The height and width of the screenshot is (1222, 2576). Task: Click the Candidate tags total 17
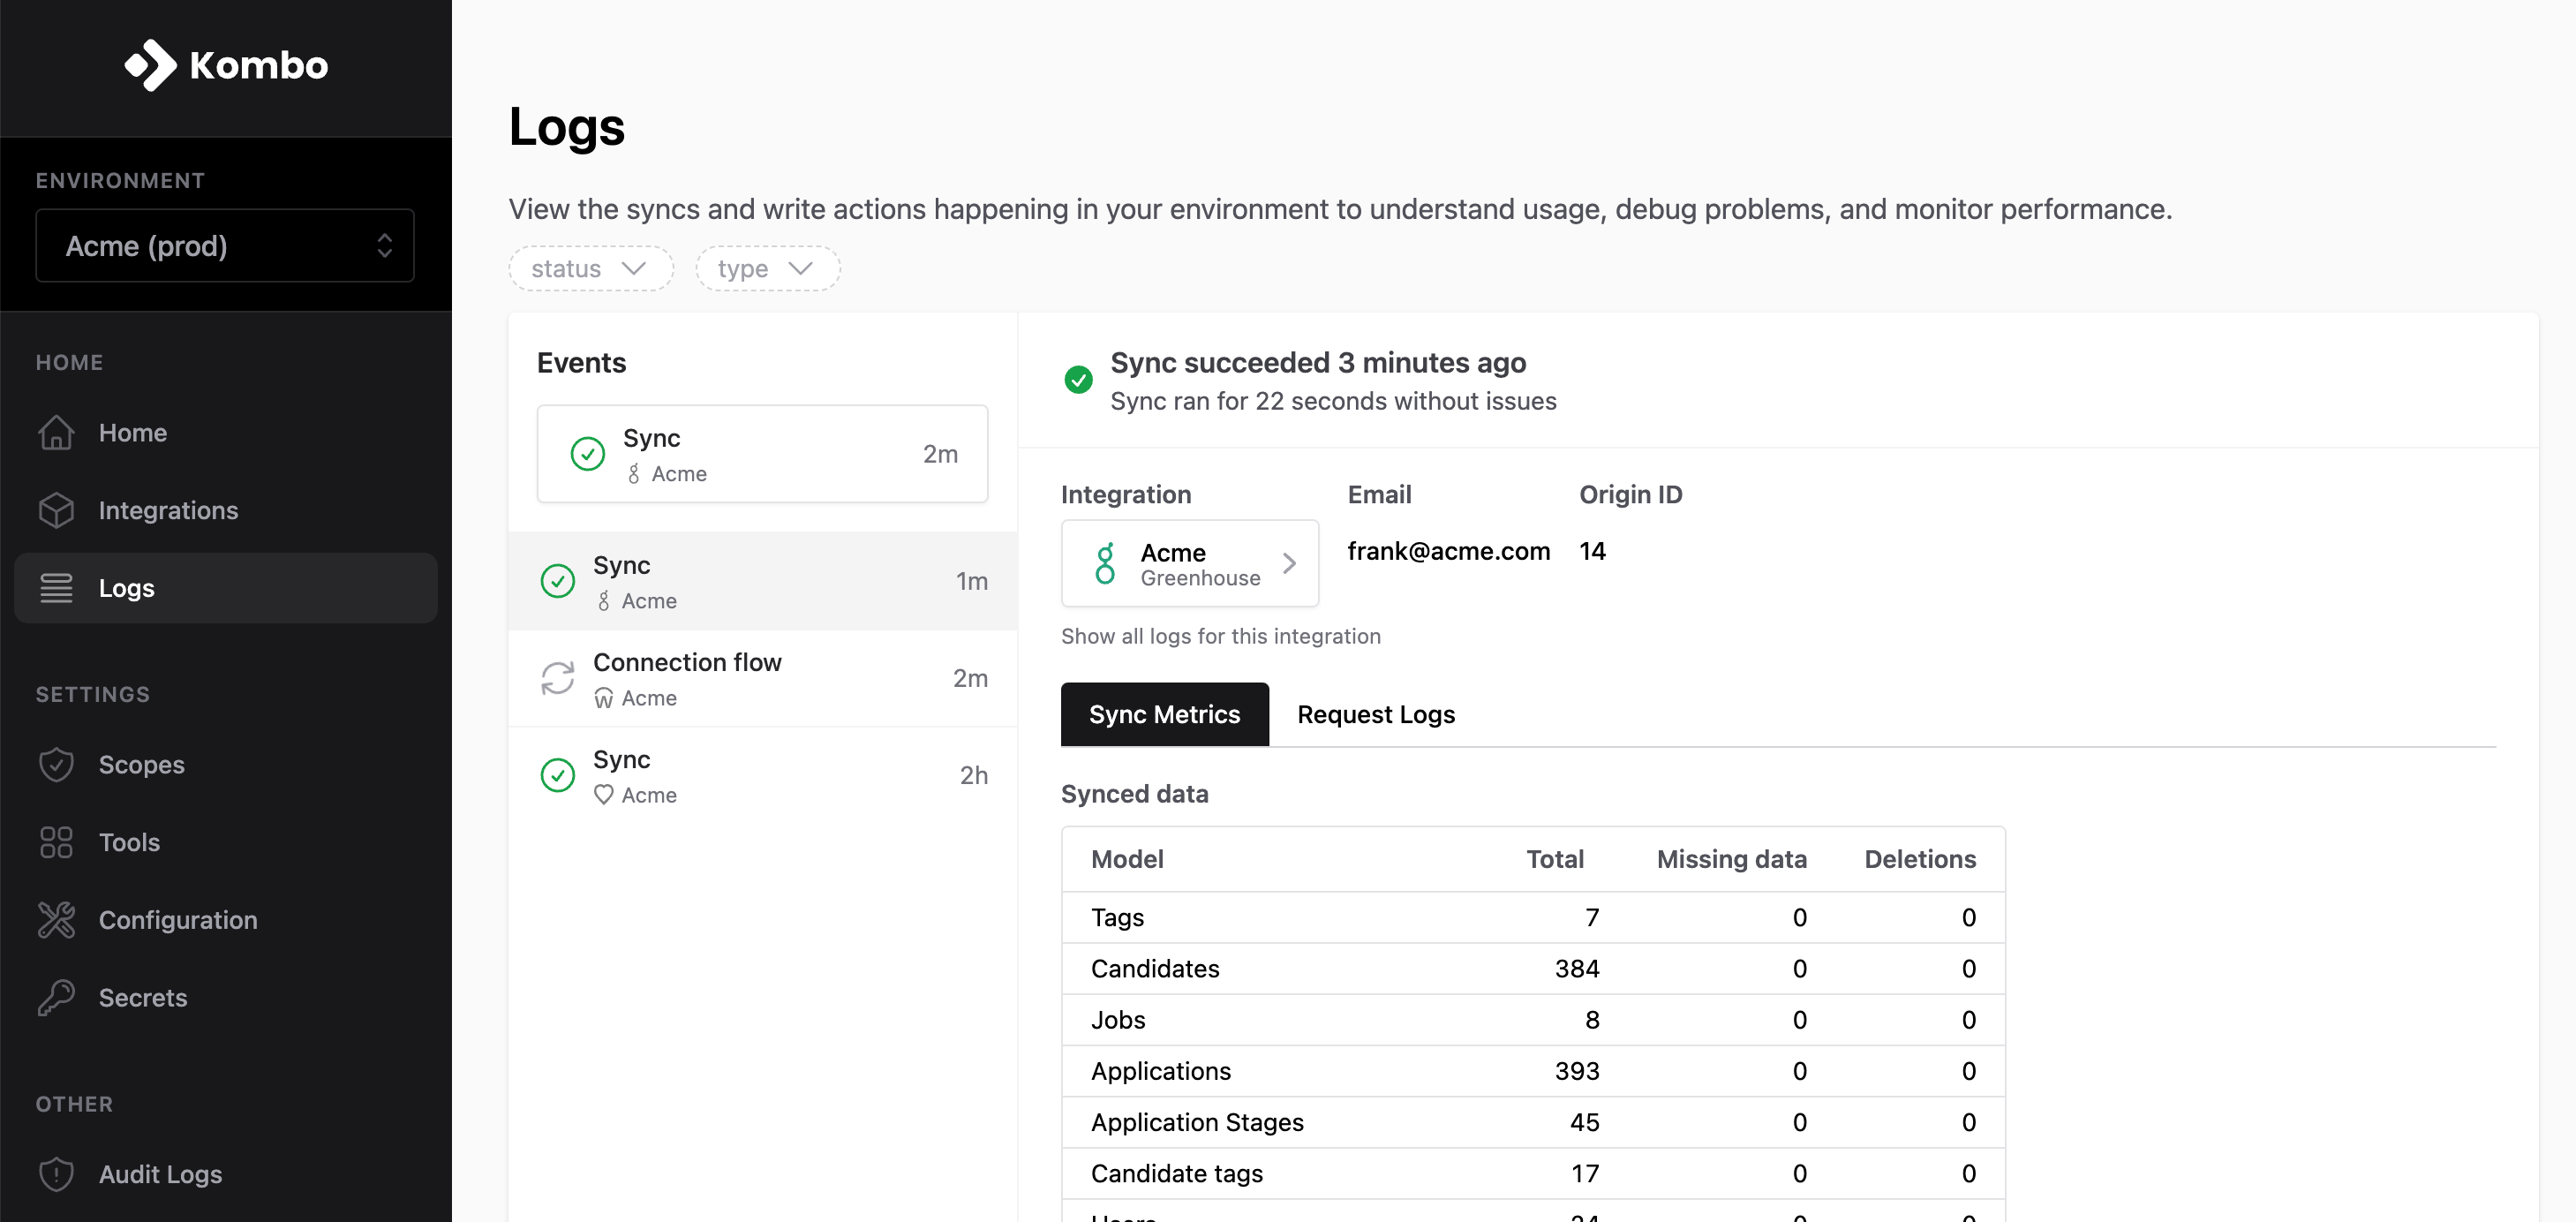click(x=1585, y=1173)
